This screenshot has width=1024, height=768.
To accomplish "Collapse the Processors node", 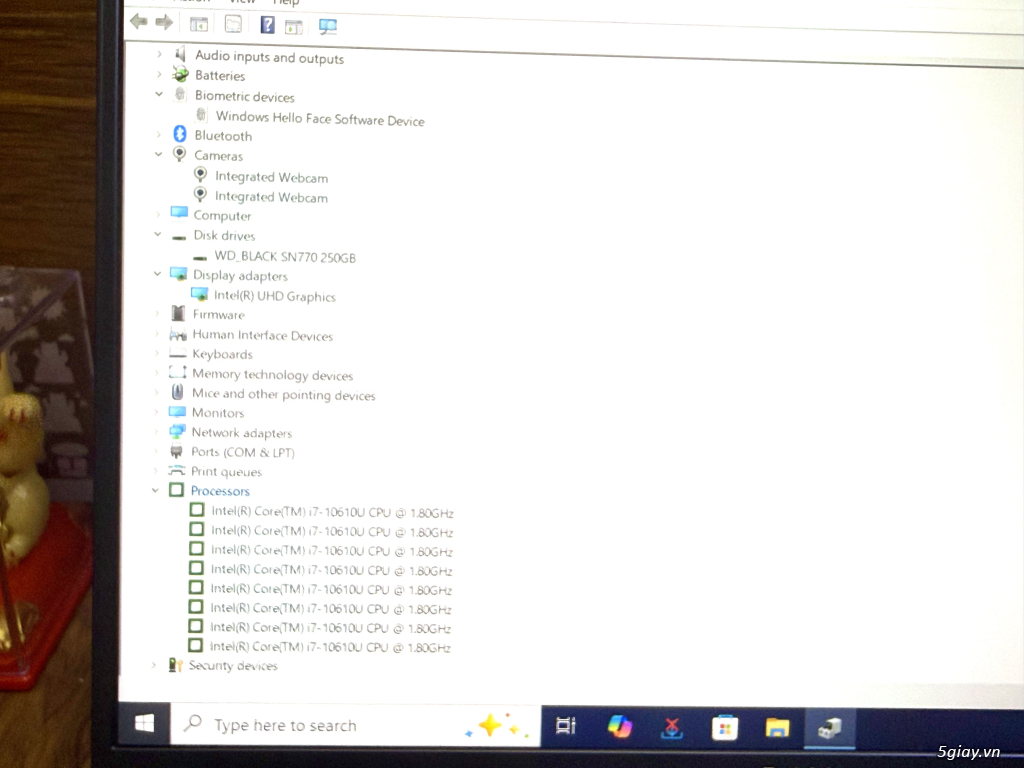I will [x=155, y=489].
